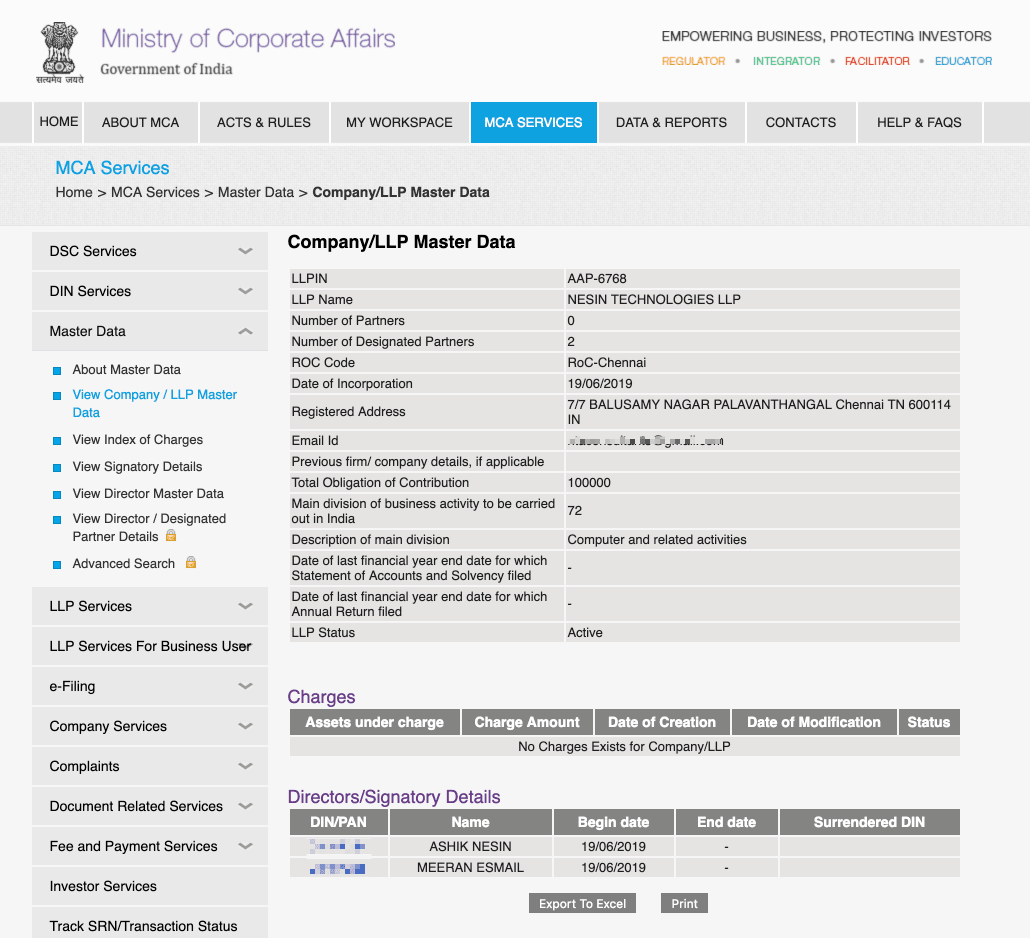The image size is (1030, 938).
Task: Expand Fee and Payment Services chevron
Action: (x=245, y=847)
